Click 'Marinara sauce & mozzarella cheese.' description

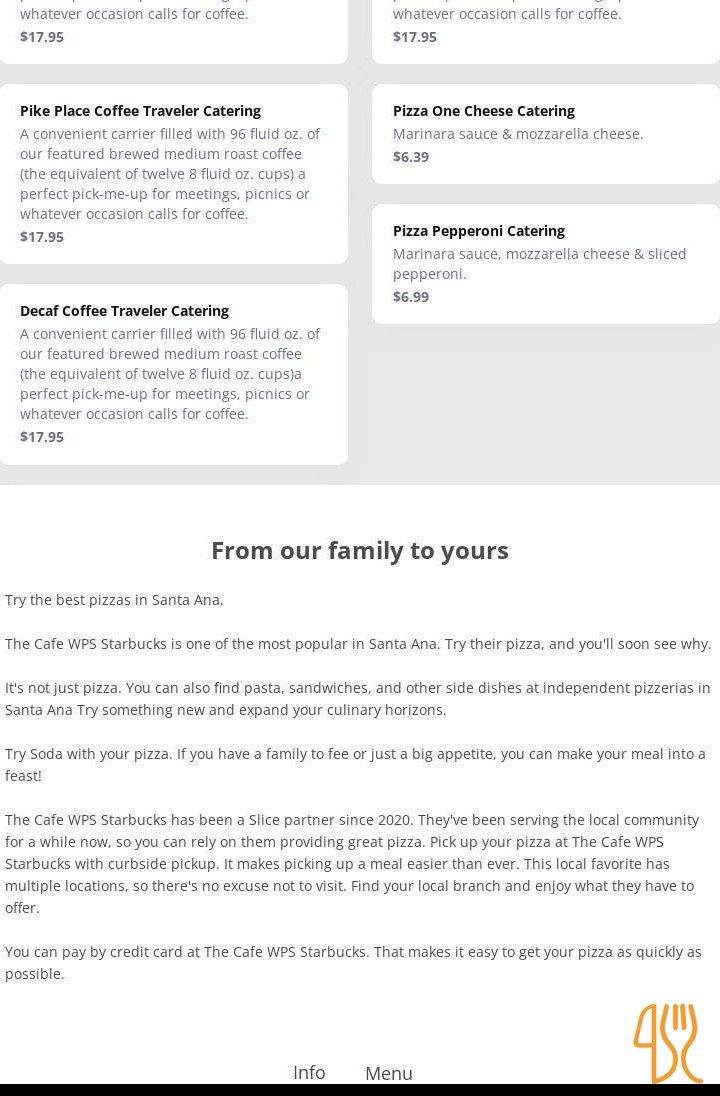click(x=518, y=134)
